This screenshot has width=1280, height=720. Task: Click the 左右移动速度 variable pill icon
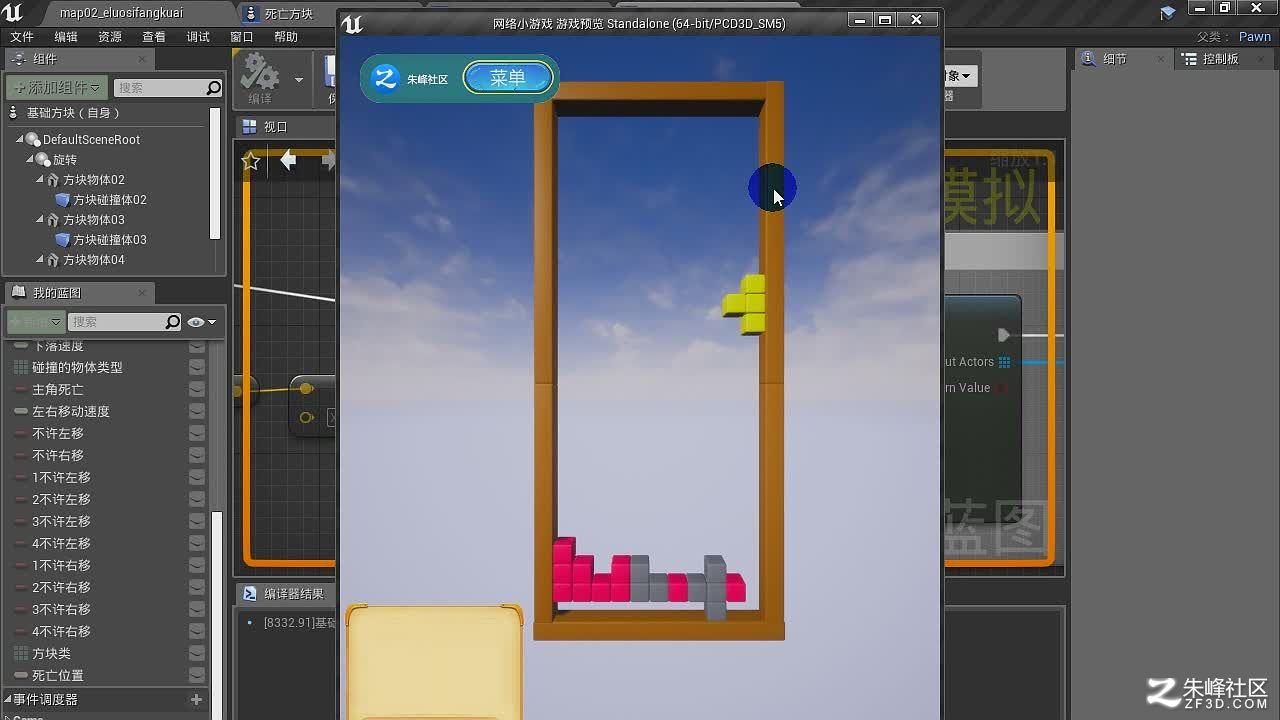(x=21, y=411)
